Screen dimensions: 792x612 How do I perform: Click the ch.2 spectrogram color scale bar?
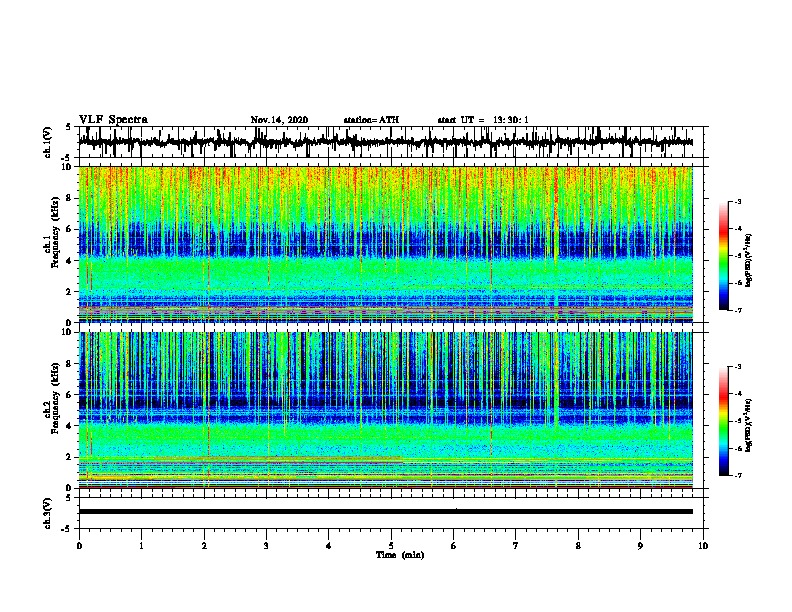(723, 421)
